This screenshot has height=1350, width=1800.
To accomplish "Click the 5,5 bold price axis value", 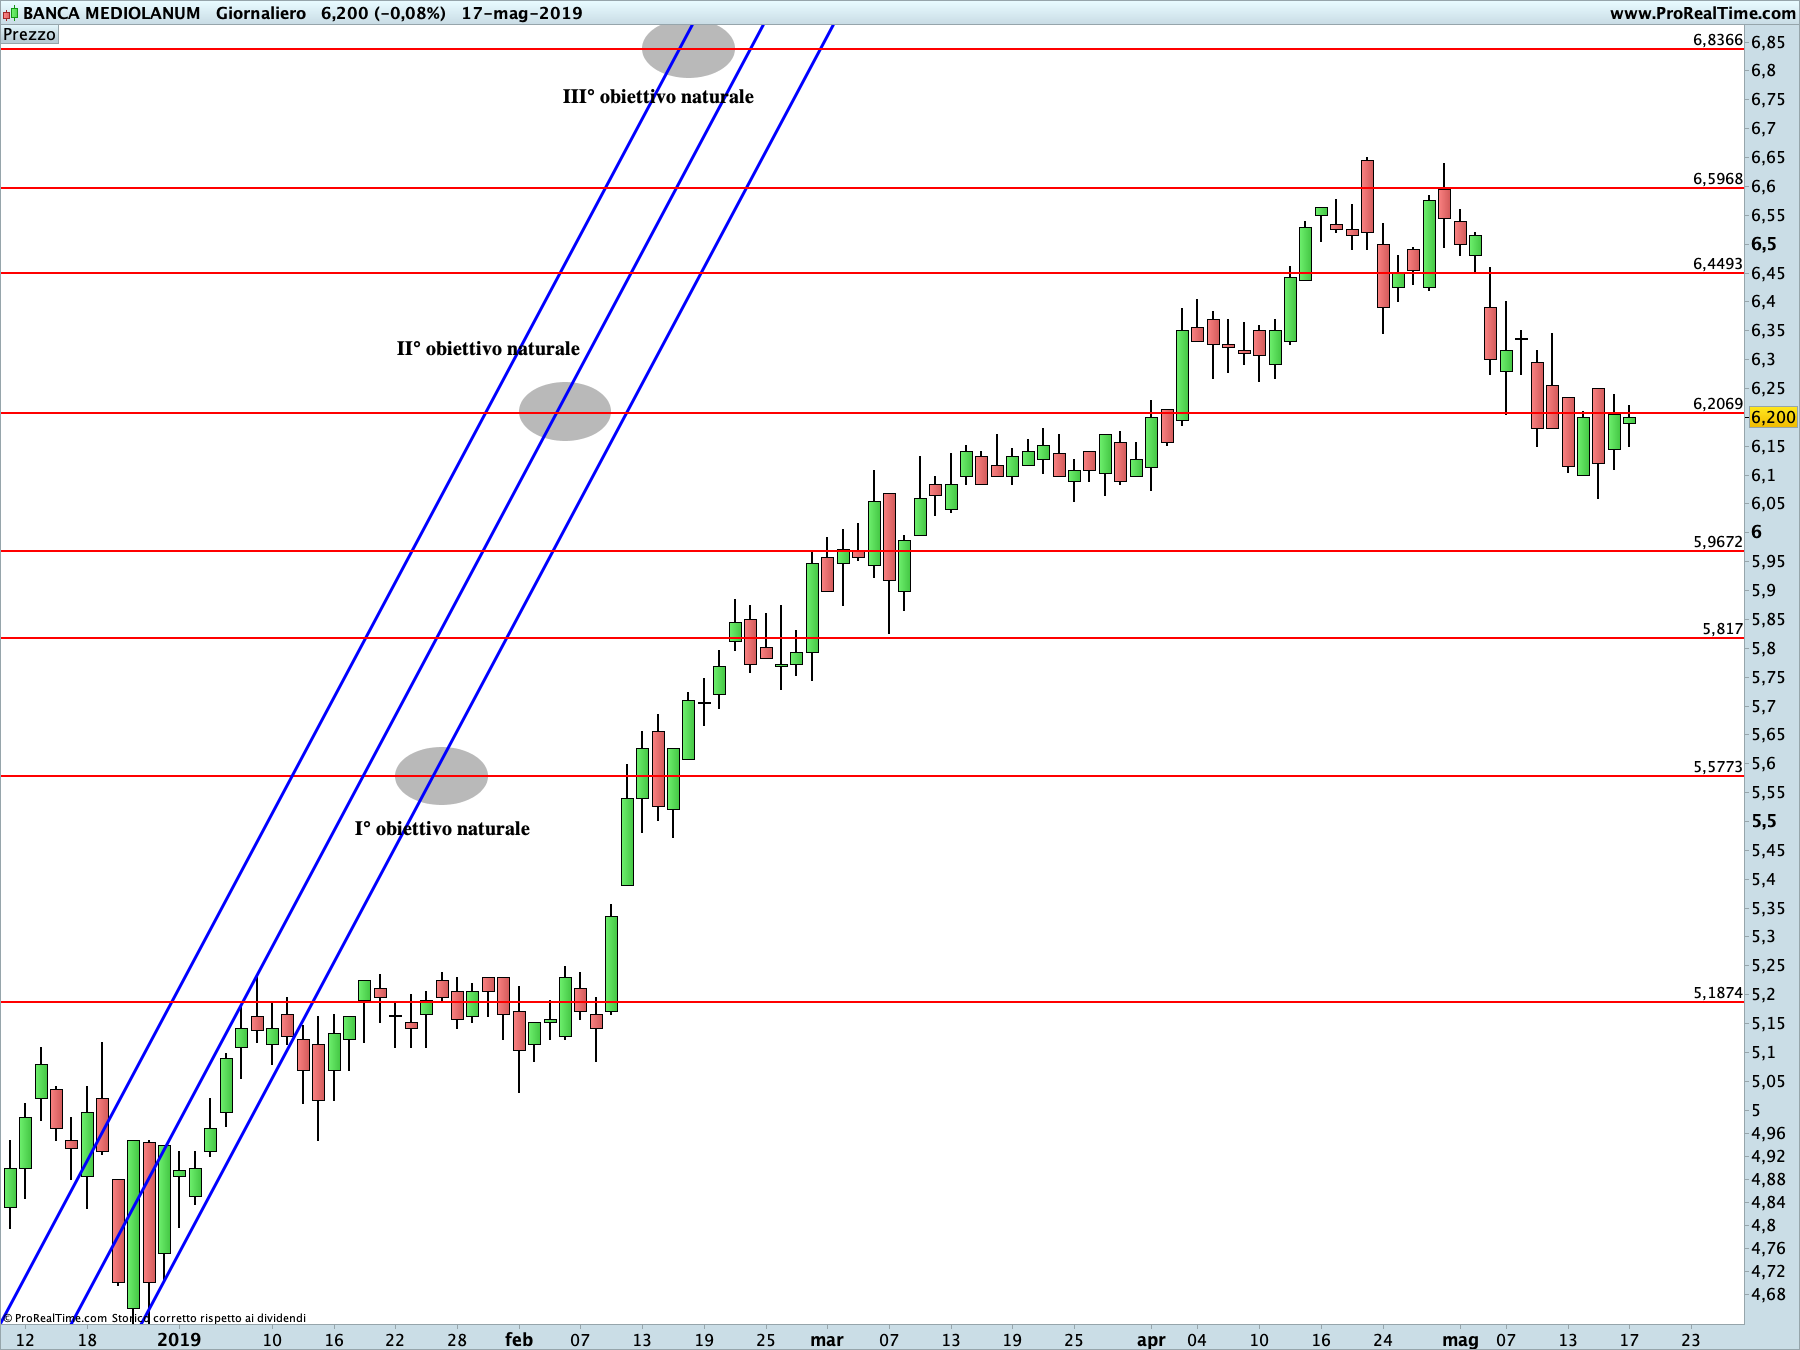I will click(1764, 821).
